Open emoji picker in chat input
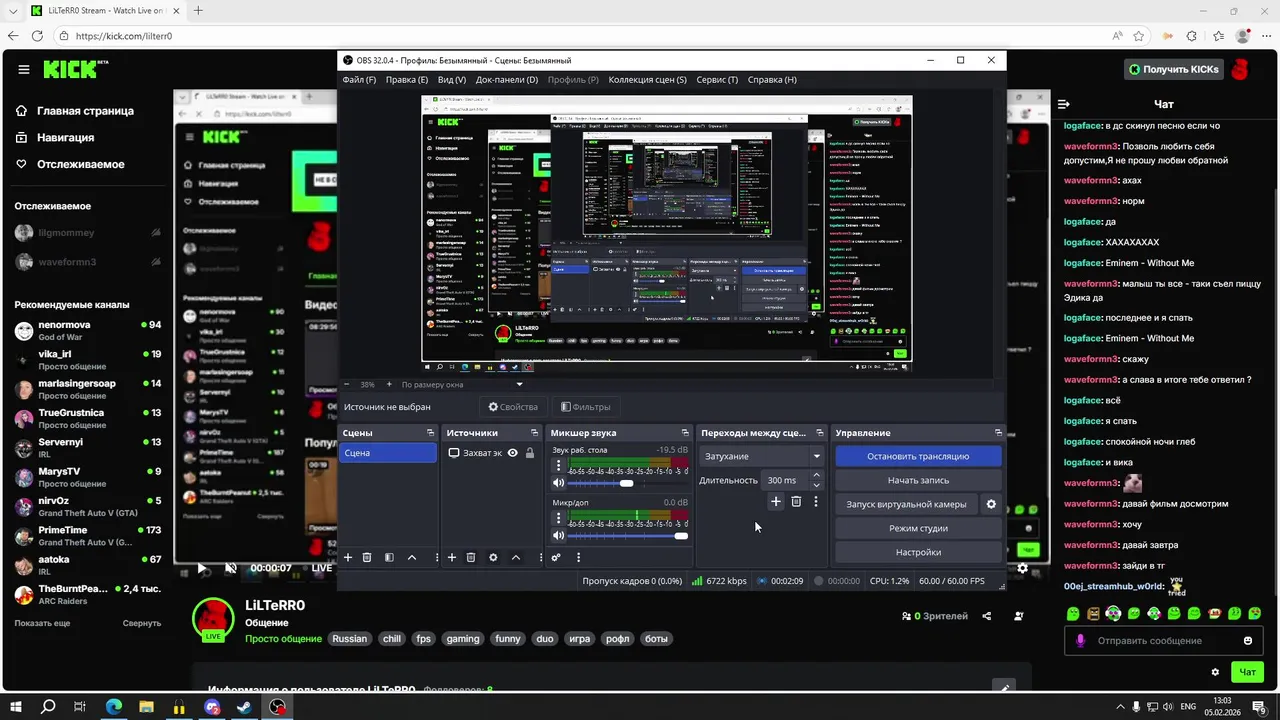This screenshot has height=720, width=1280. tap(1248, 641)
